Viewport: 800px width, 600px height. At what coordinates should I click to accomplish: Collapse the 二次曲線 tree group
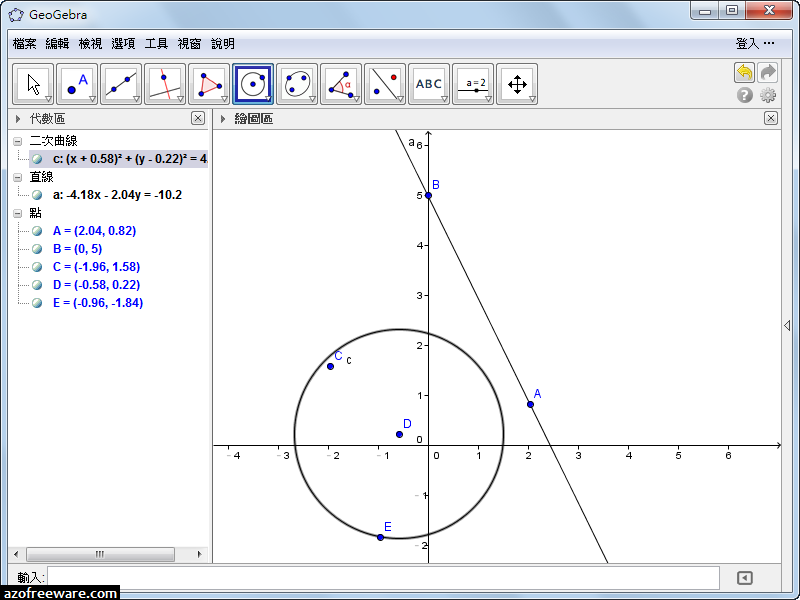point(18,141)
